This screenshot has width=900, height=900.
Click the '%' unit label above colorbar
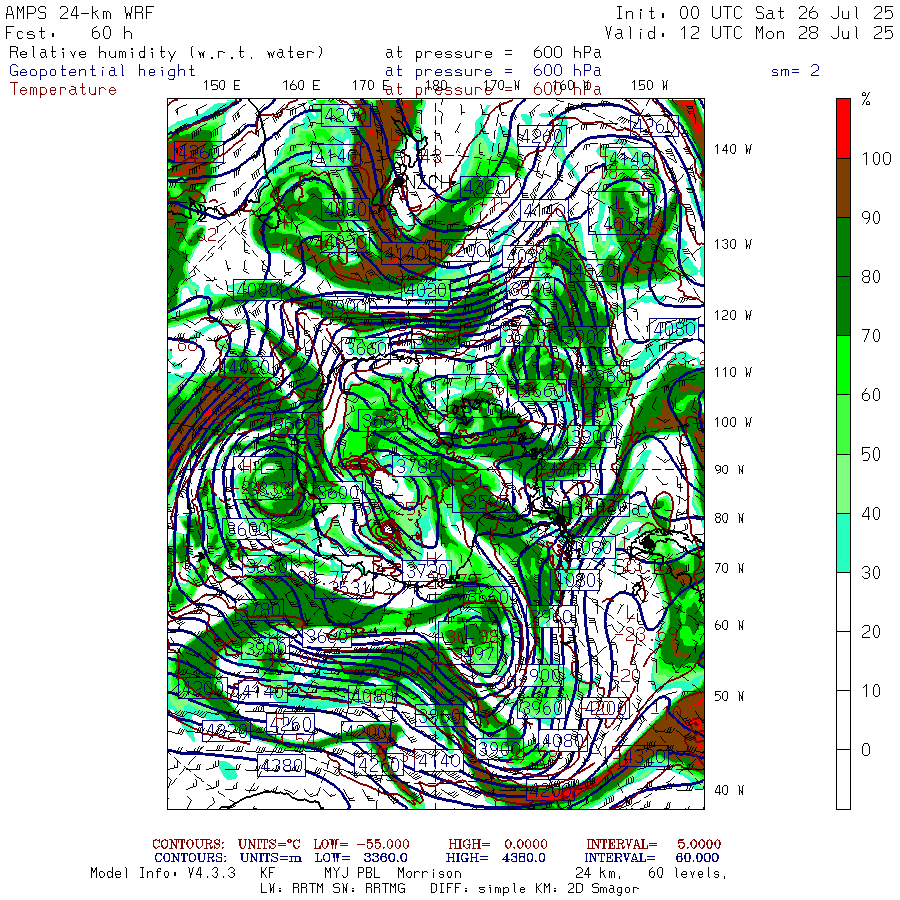coord(866,99)
